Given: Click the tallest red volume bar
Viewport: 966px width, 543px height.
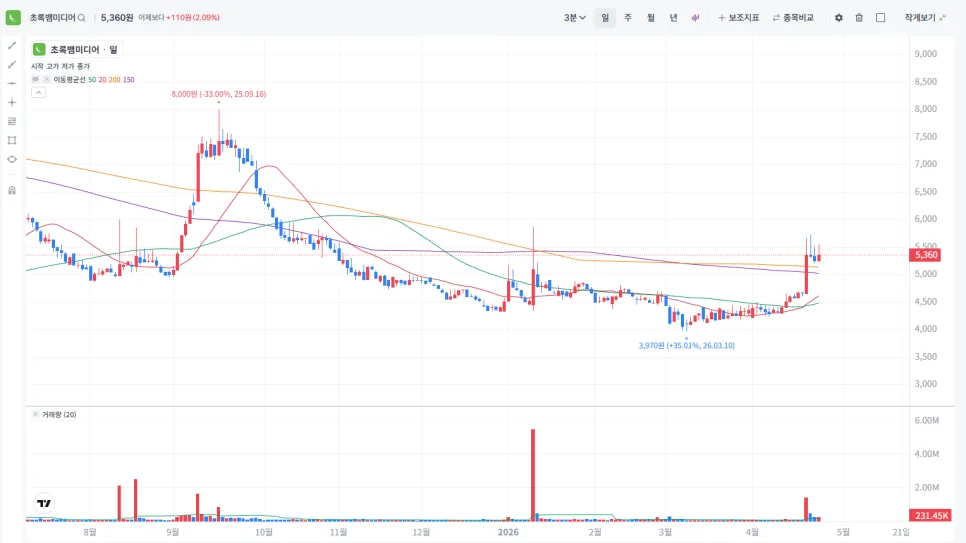Looking at the screenshot, I should (533, 475).
